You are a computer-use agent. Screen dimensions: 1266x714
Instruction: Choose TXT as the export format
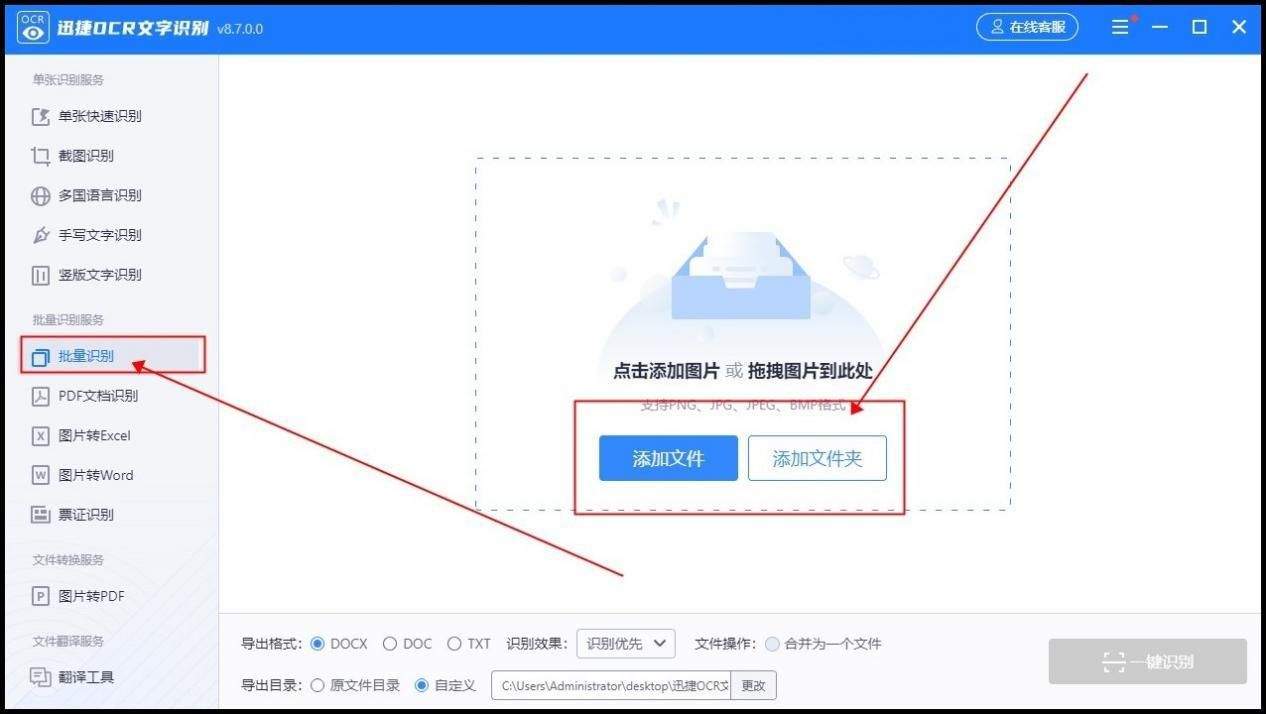pos(455,644)
